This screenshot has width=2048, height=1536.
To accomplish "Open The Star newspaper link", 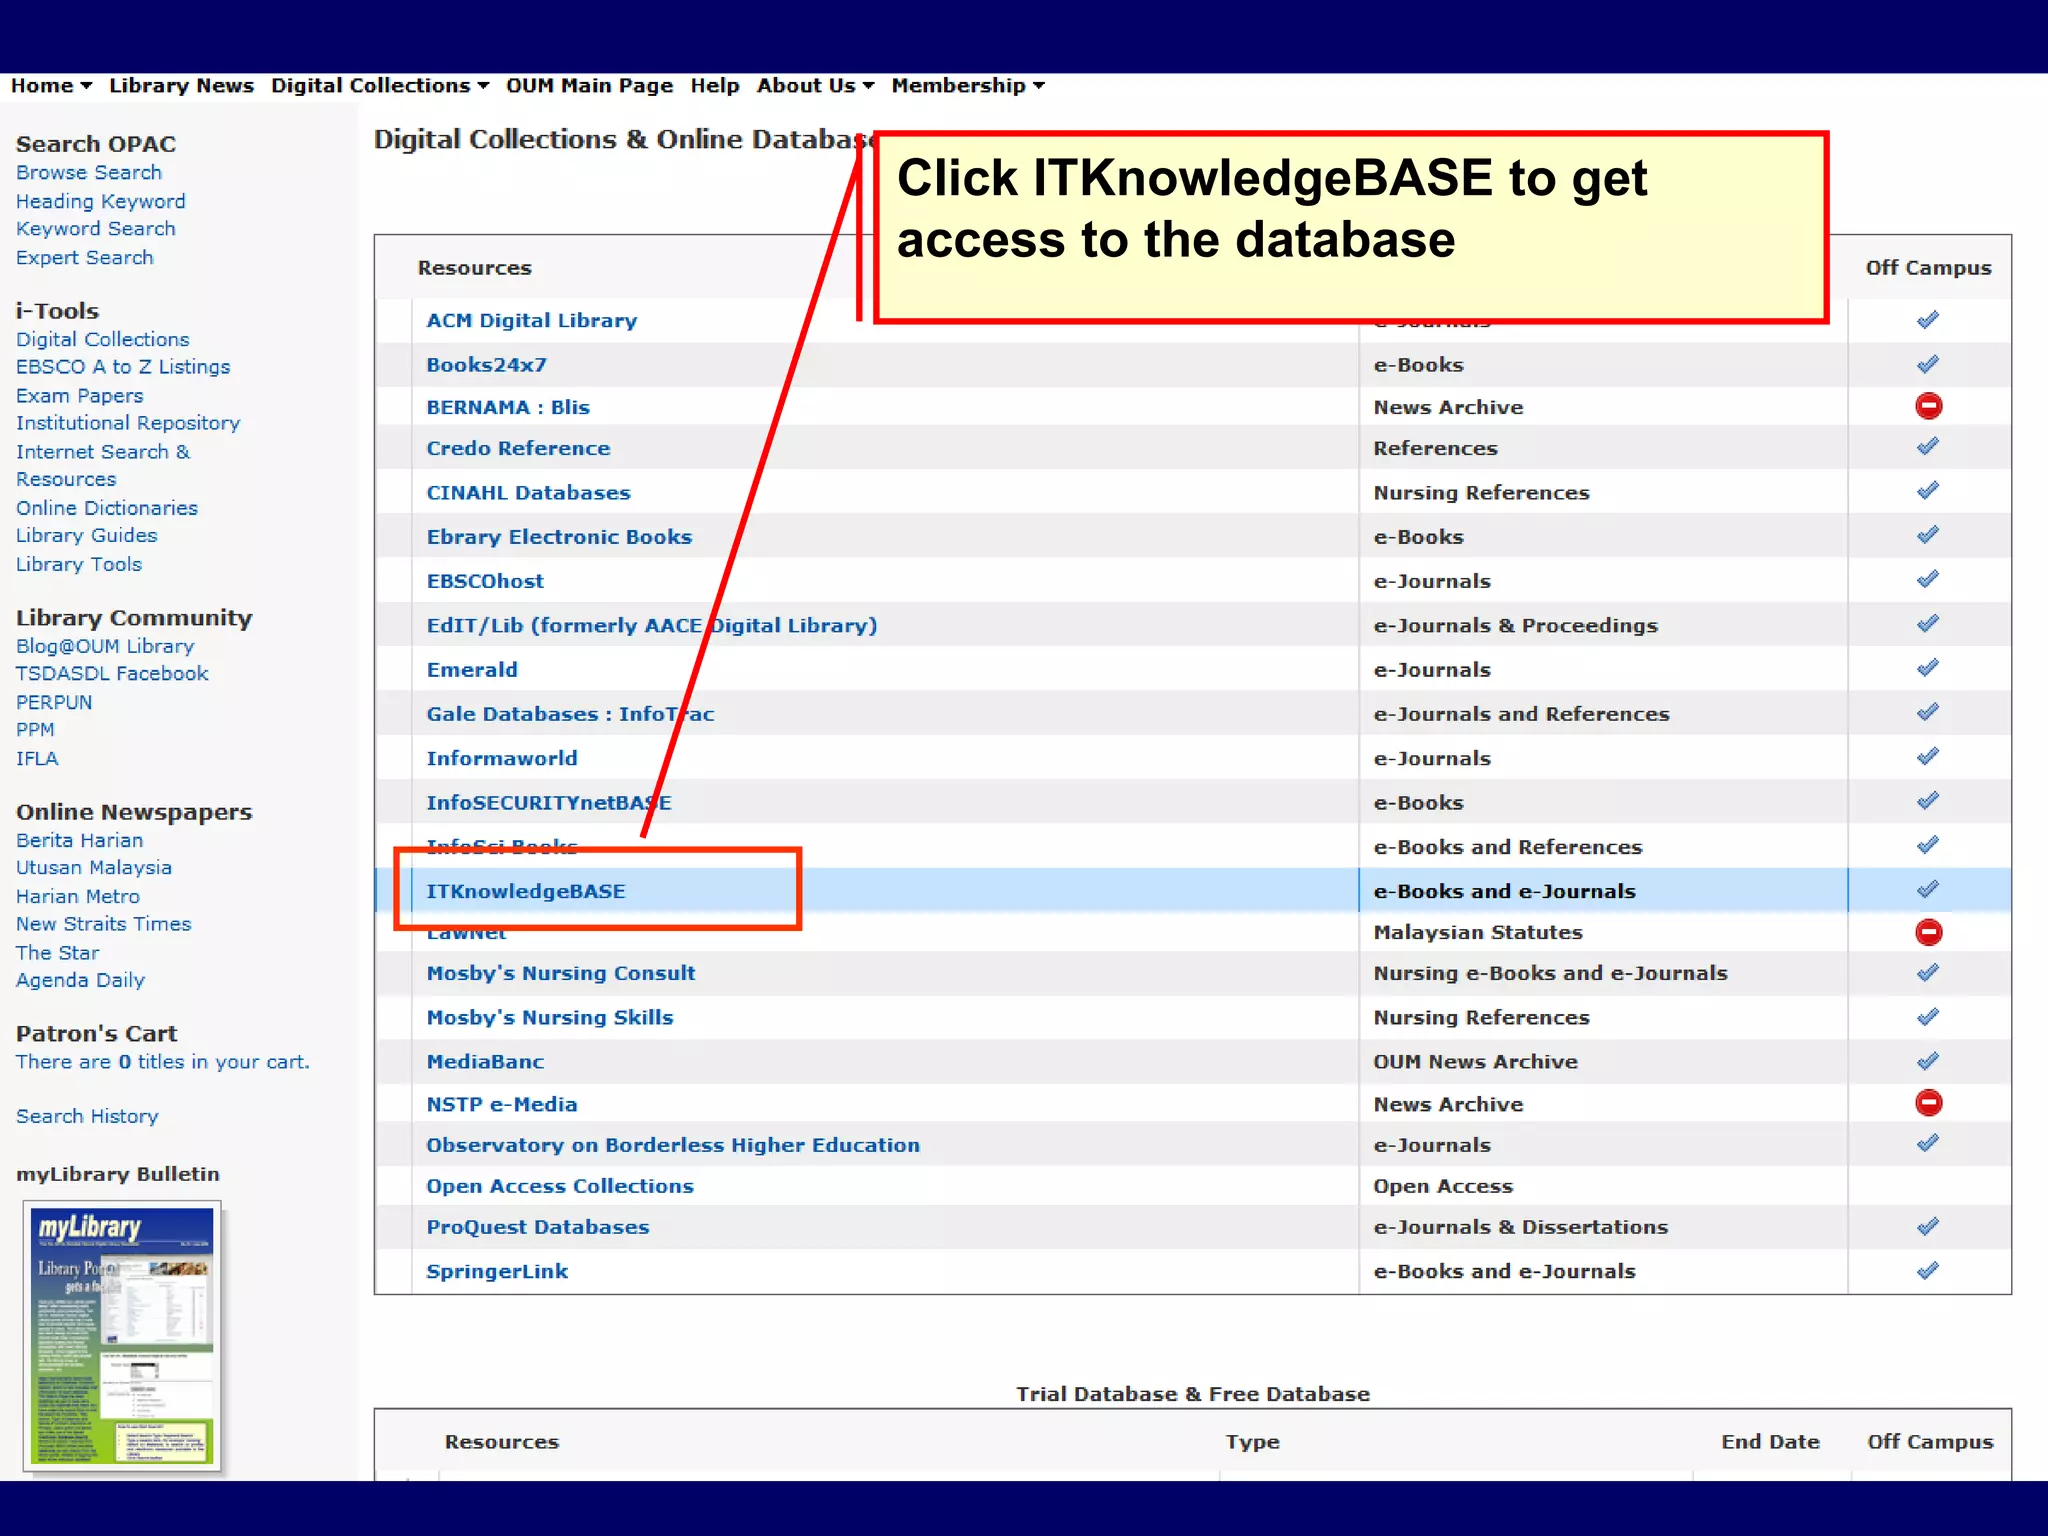I will click(x=58, y=953).
